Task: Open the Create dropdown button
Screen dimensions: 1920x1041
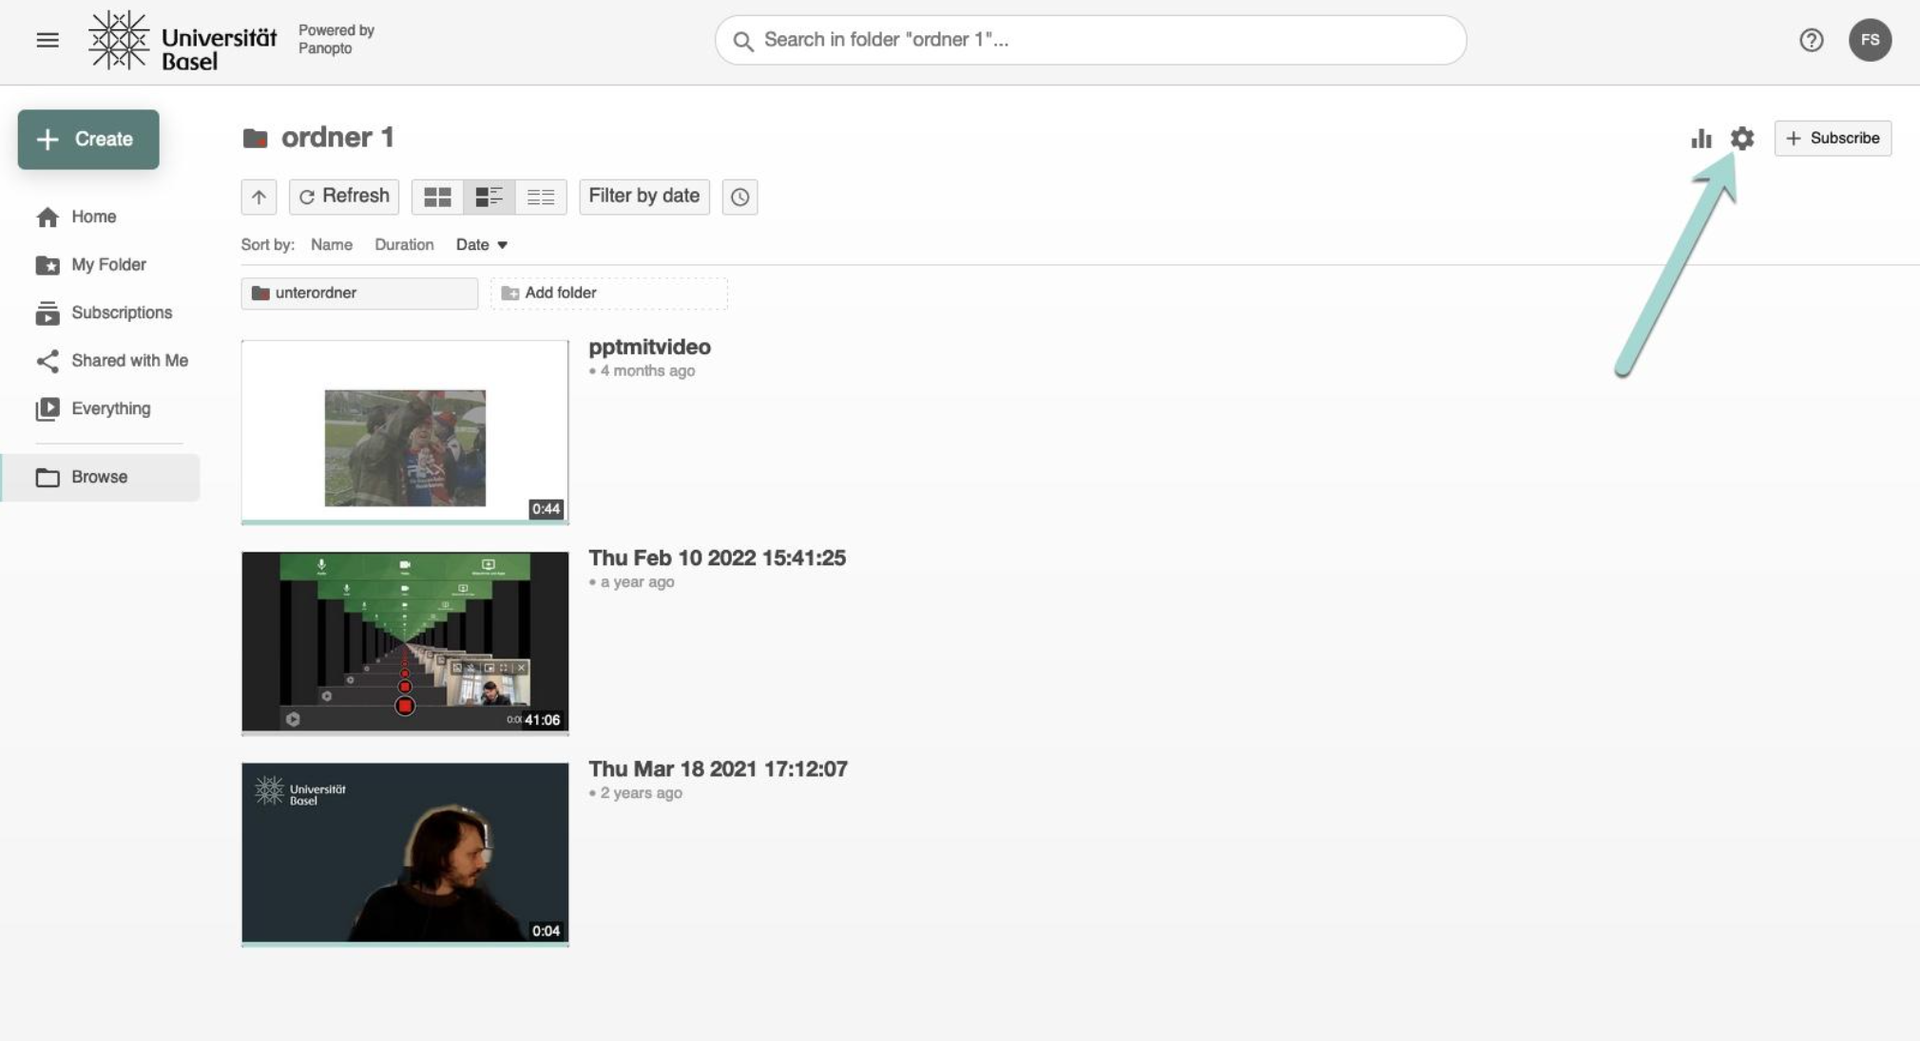Action: [88, 139]
